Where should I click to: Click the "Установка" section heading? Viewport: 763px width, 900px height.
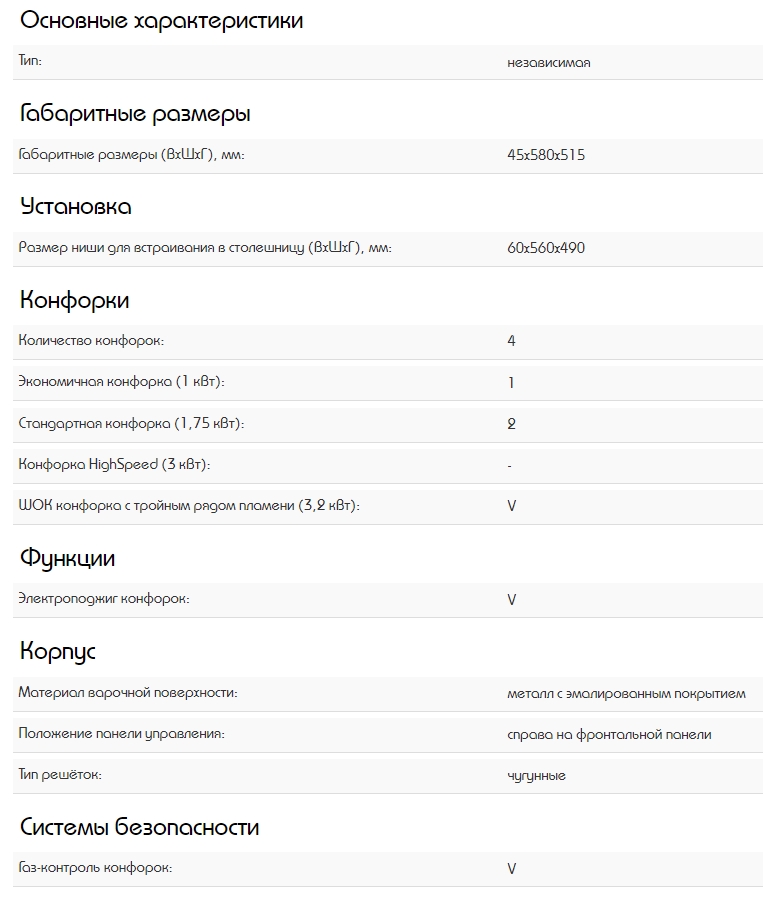click(76, 207)
